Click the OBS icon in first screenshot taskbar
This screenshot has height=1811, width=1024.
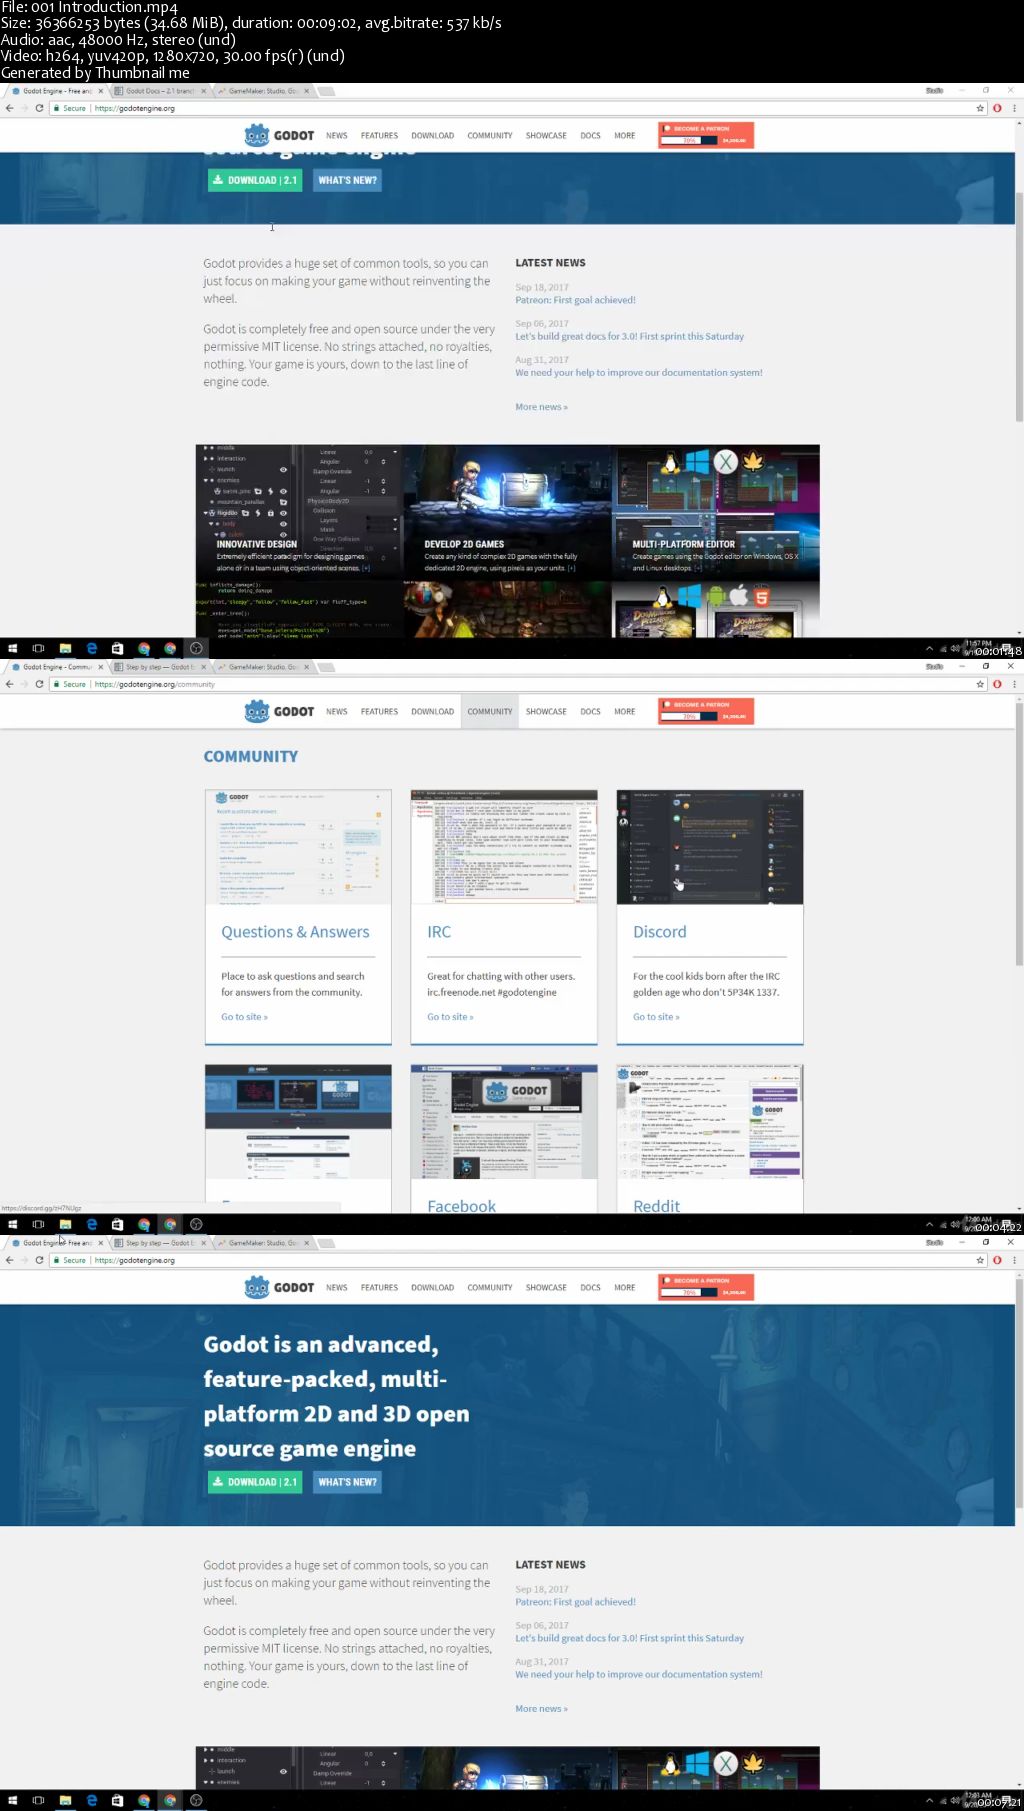[196, 648]
